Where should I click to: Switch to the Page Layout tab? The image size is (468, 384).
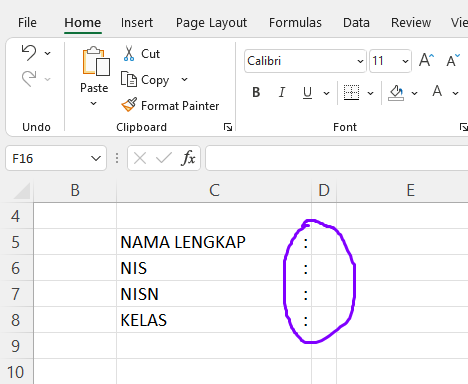[211, 23]
